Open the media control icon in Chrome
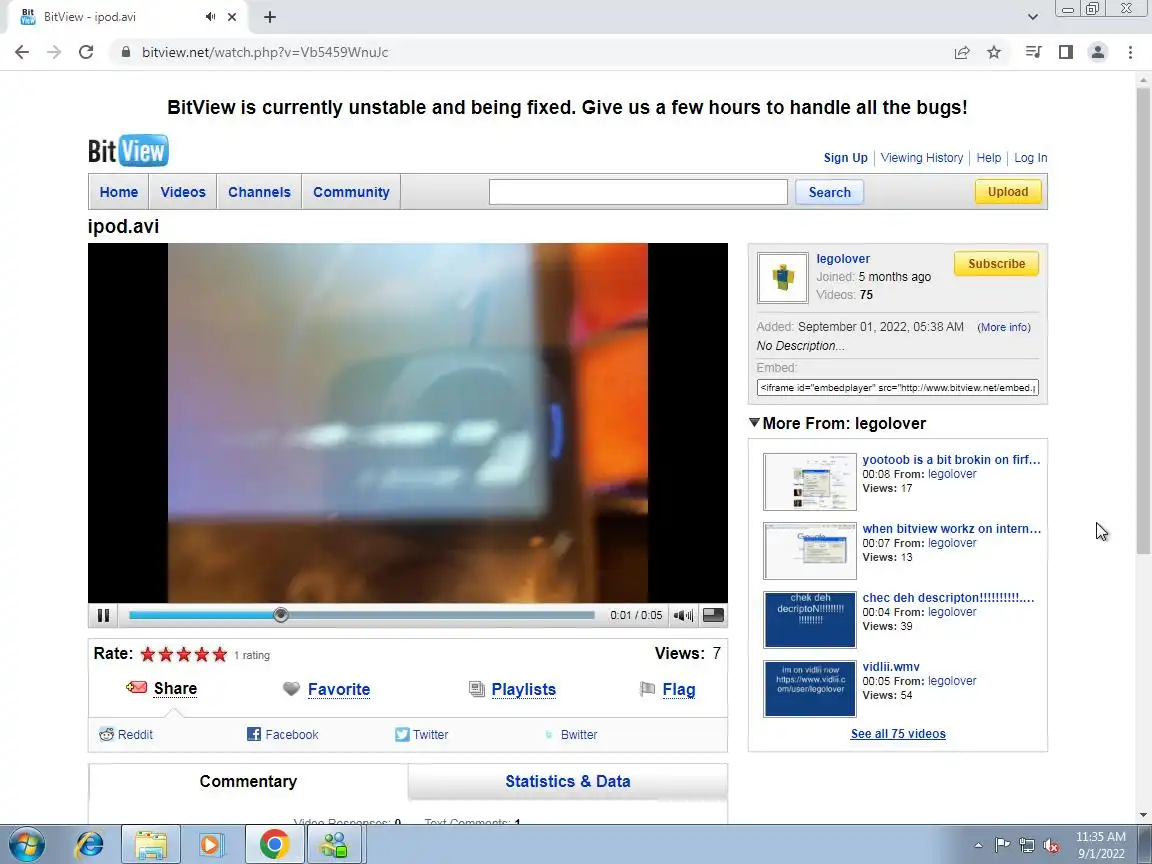 tap(1034, 52)
